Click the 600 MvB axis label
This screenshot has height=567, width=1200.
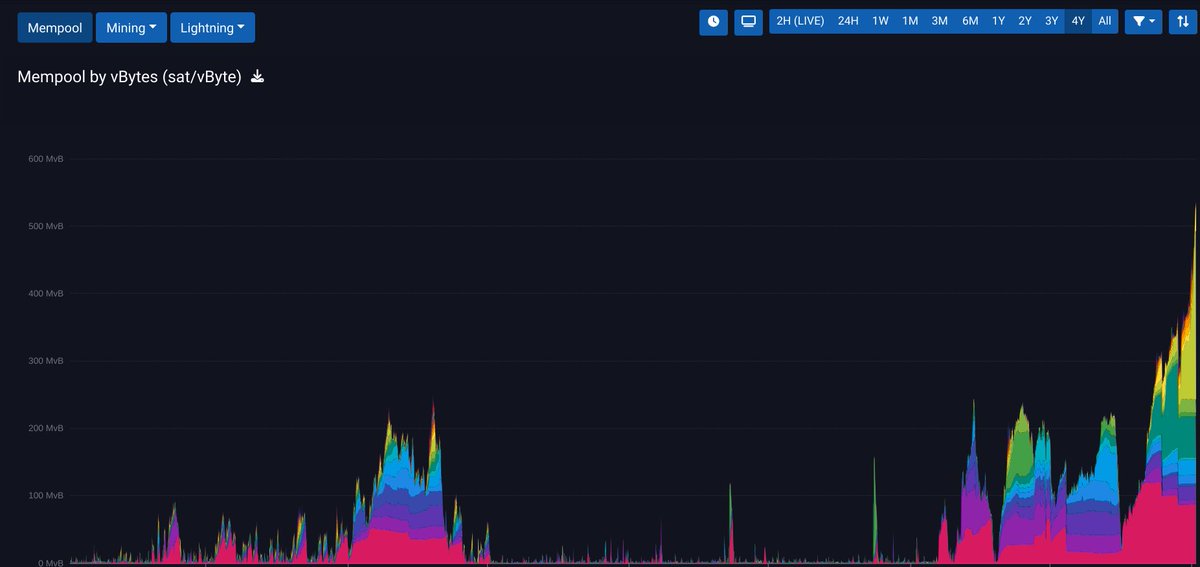46,159
